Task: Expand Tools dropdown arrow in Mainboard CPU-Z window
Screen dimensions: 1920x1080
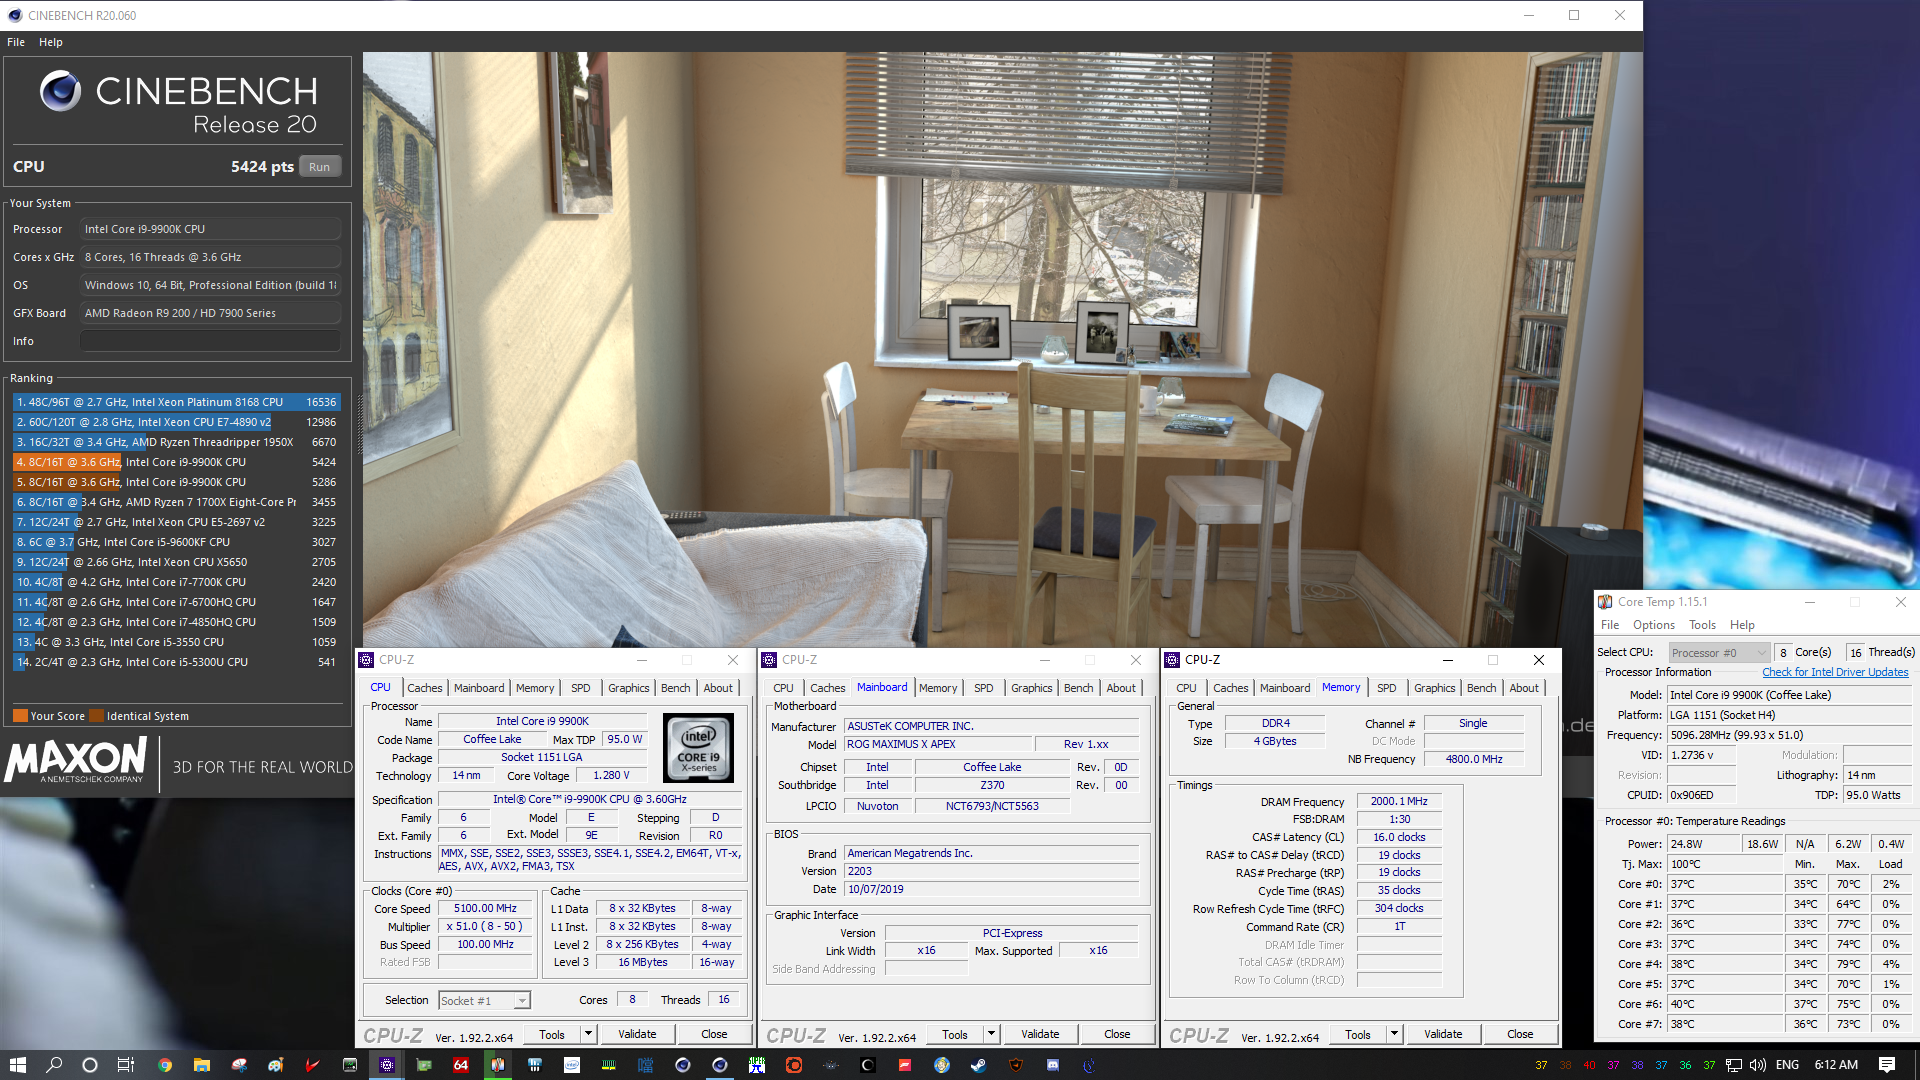Action: click(991, 1035)
